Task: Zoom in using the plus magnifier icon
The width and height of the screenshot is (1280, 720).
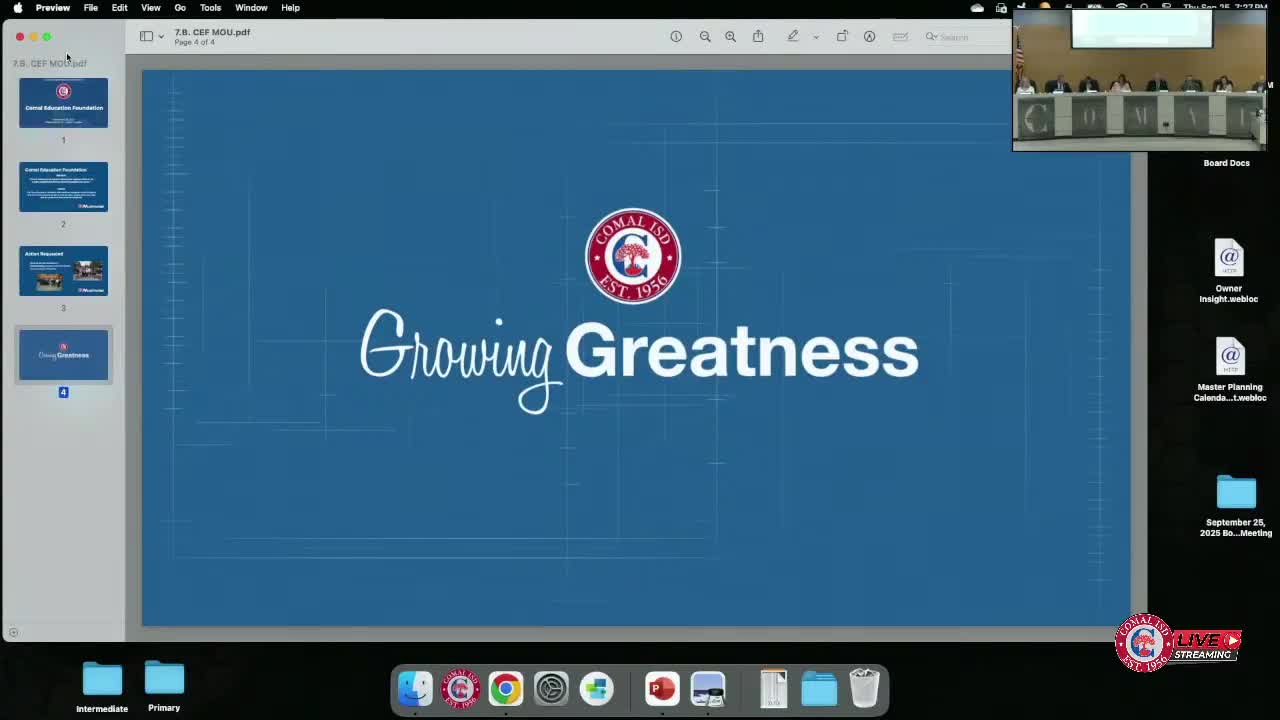Action: coord(731,37)
